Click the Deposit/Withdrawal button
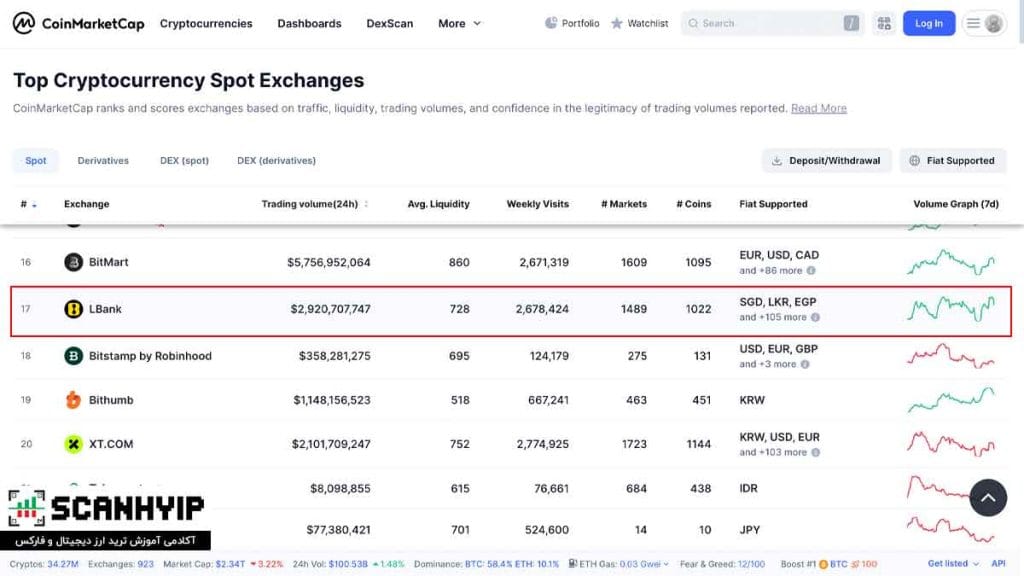Screen dimensions: 1024x576 click(827, 161)
